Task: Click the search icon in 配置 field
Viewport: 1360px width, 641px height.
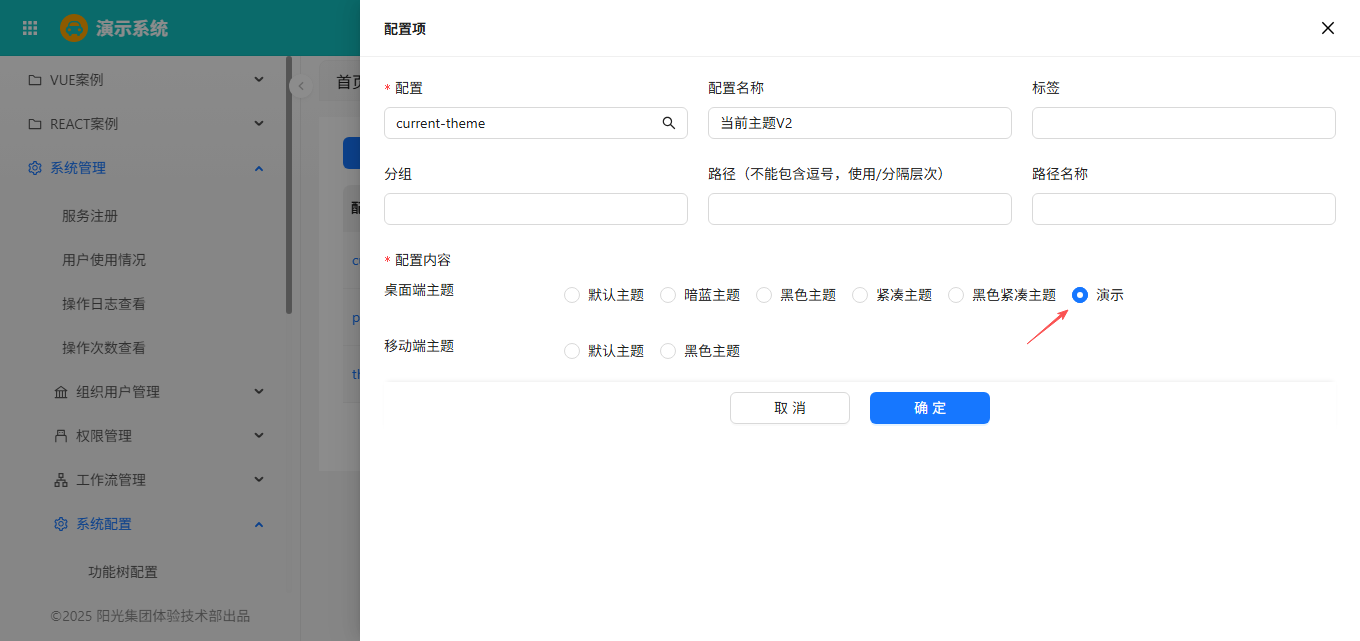Action: (669, 123)
